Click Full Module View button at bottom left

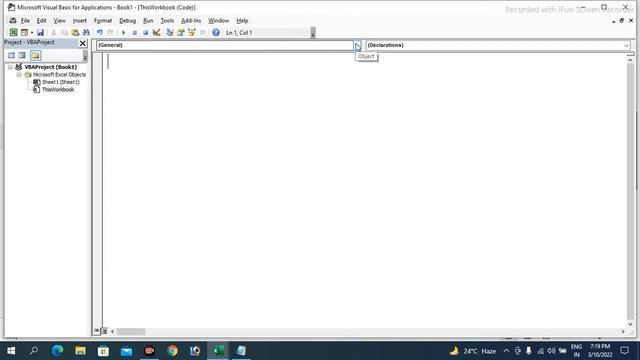pyautogui.click(x=104, y=331)
